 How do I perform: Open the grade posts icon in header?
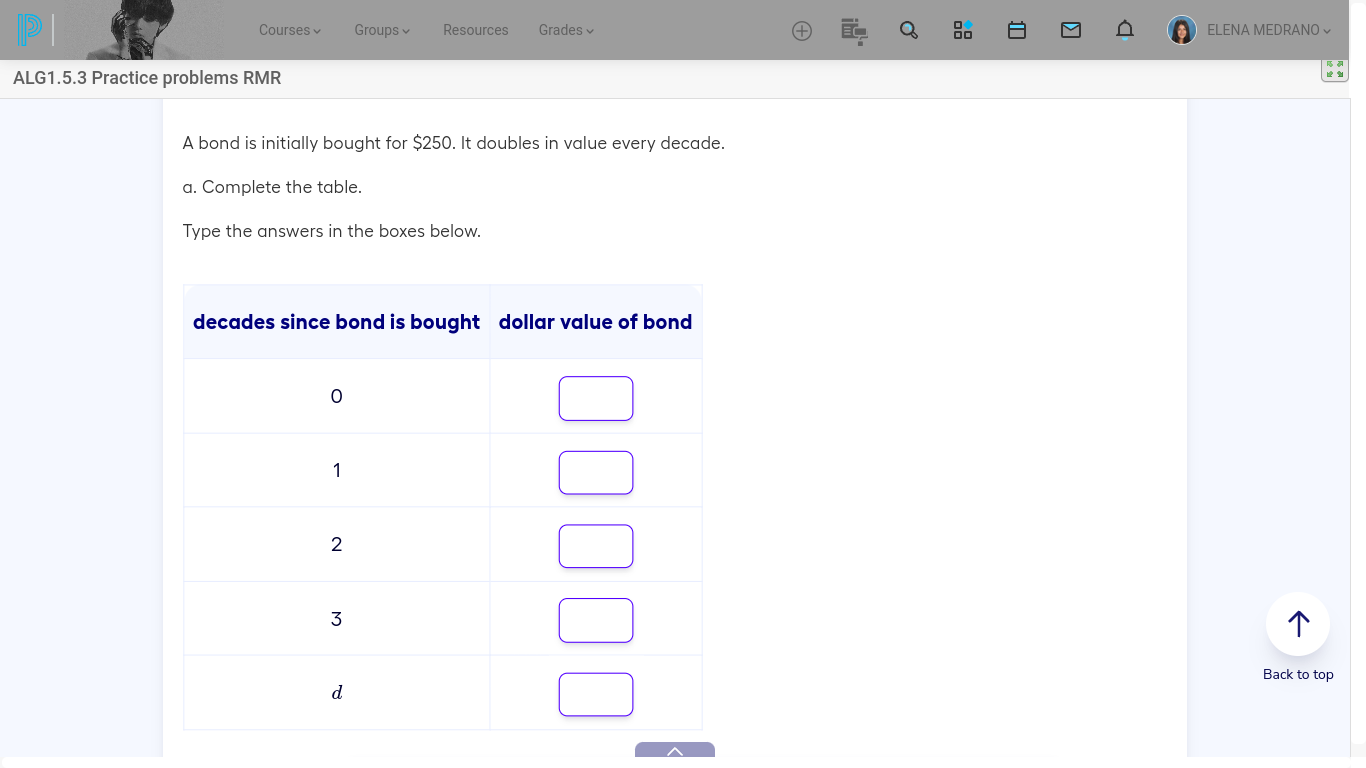(x=854, y=30)
